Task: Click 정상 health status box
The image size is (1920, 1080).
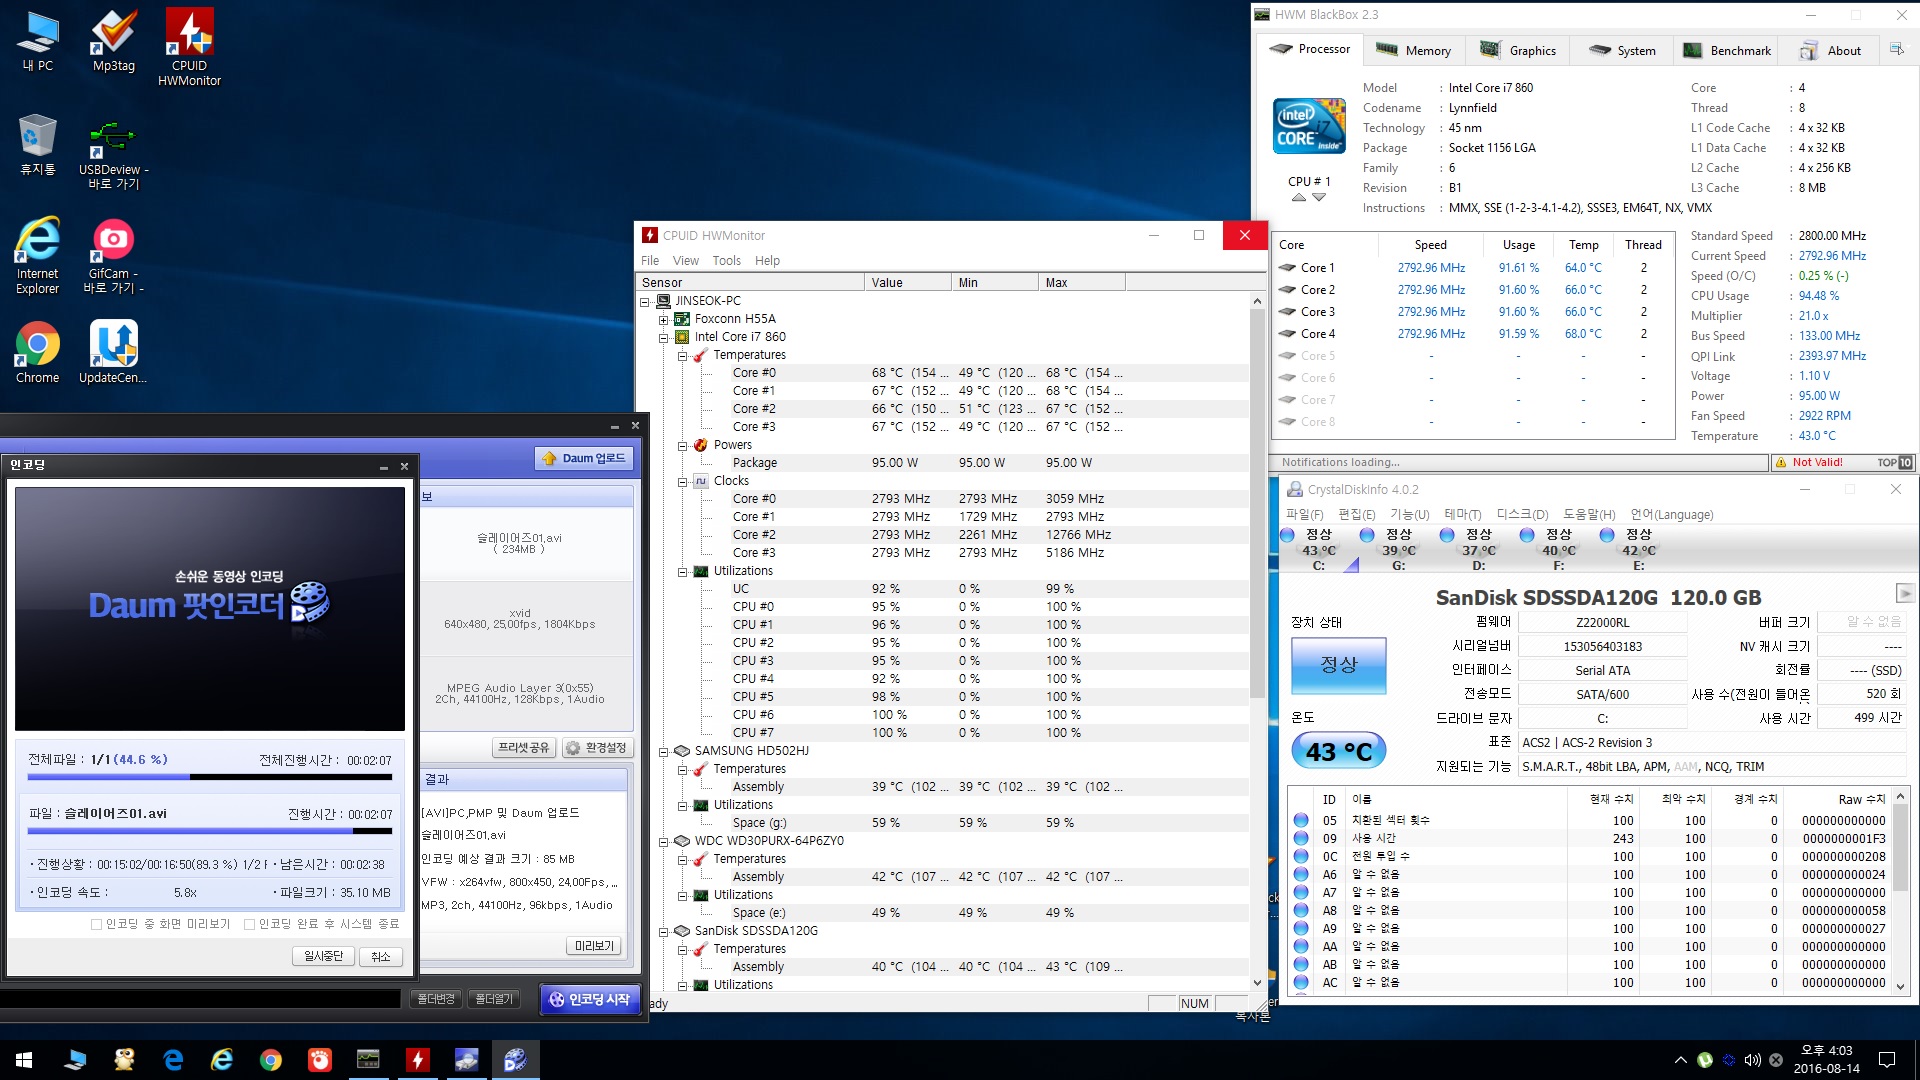Action: (1338, 665)
